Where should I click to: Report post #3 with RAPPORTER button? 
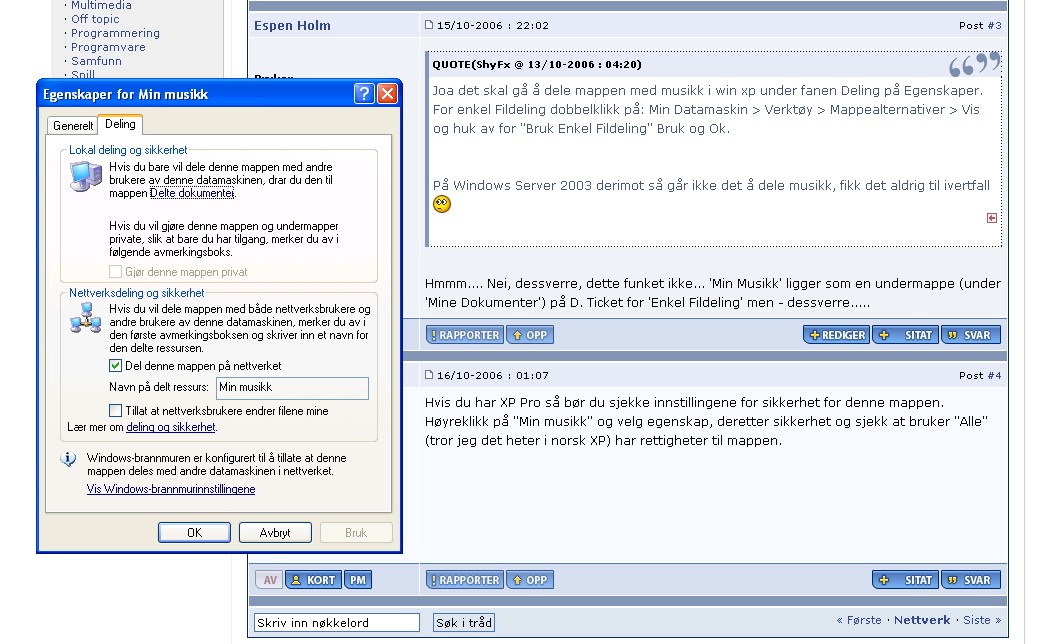[x=465, y=335]
